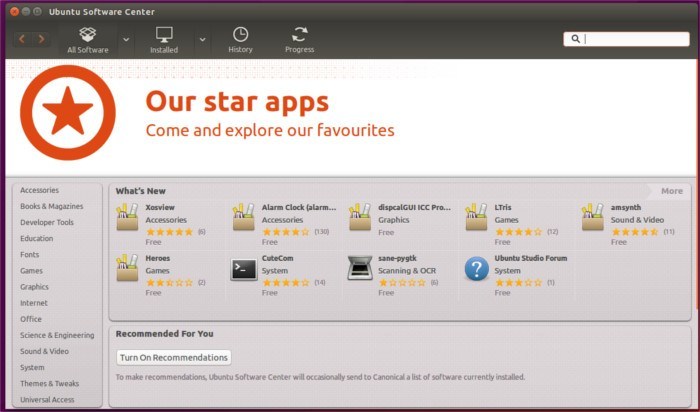Screen dimensions: 700x412
Task: Select the Developer Tools category
Action: 47,222
